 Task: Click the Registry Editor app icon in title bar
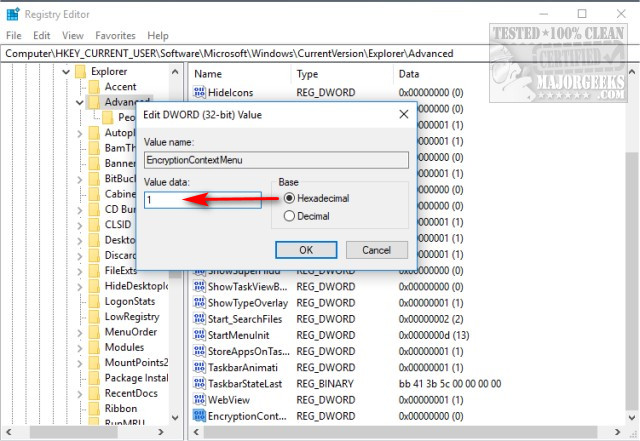point(13,14)
